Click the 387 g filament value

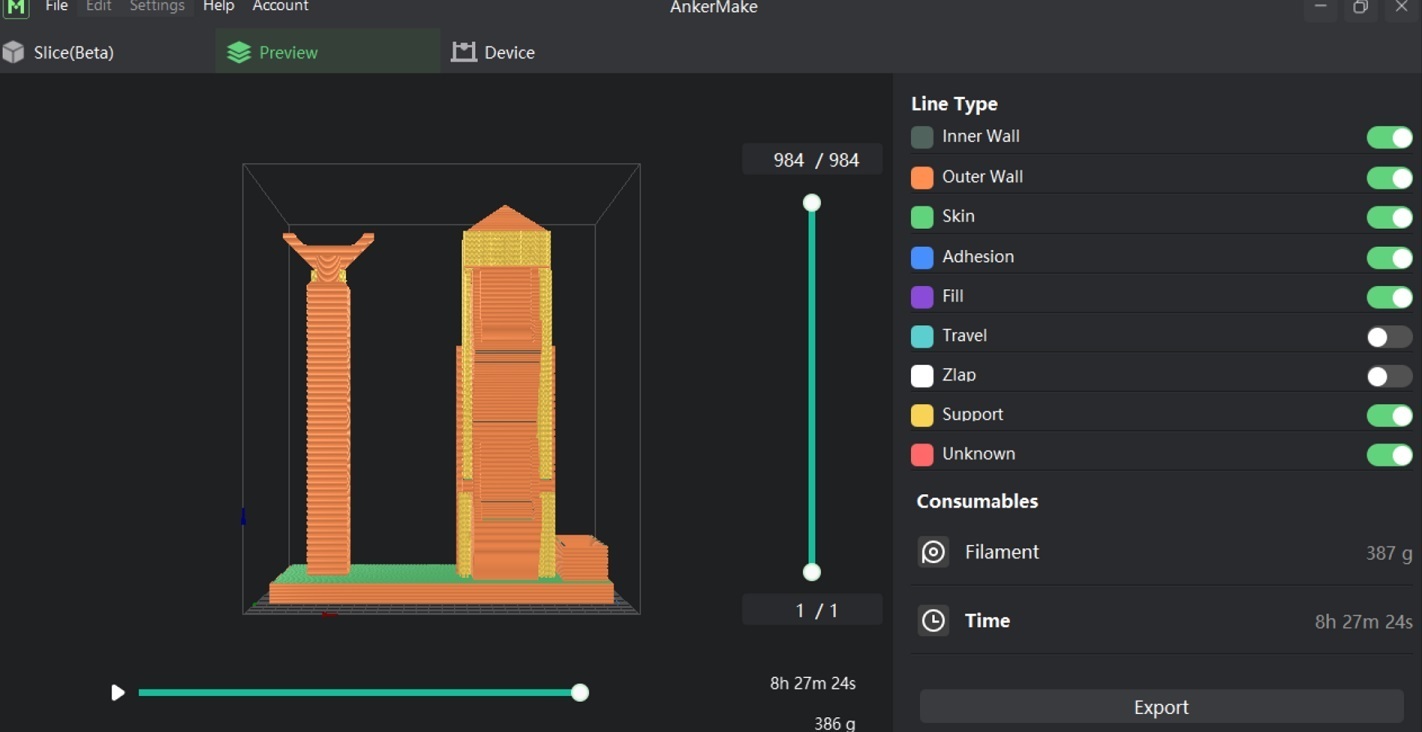pyautogui.click(x=1389, y=553)
